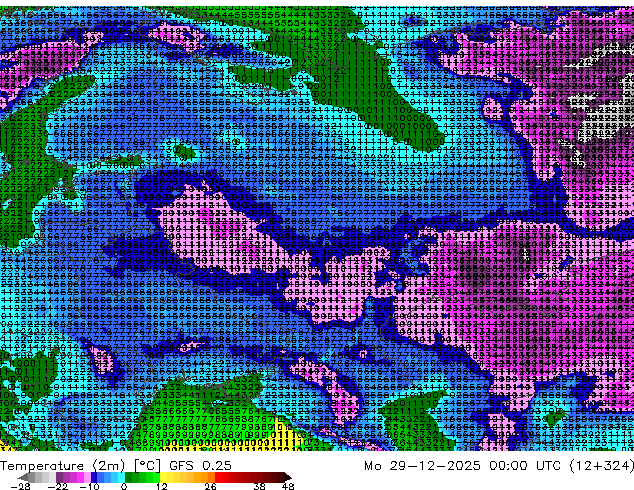Click the '-22' legend label
This screenshot has height=490, width=634.
click(x=57, y=486)
